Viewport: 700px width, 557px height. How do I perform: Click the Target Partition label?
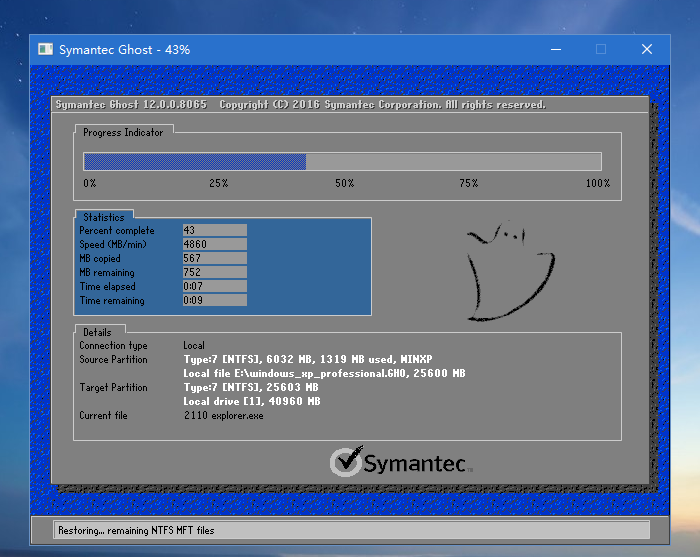tap(113, 387)
